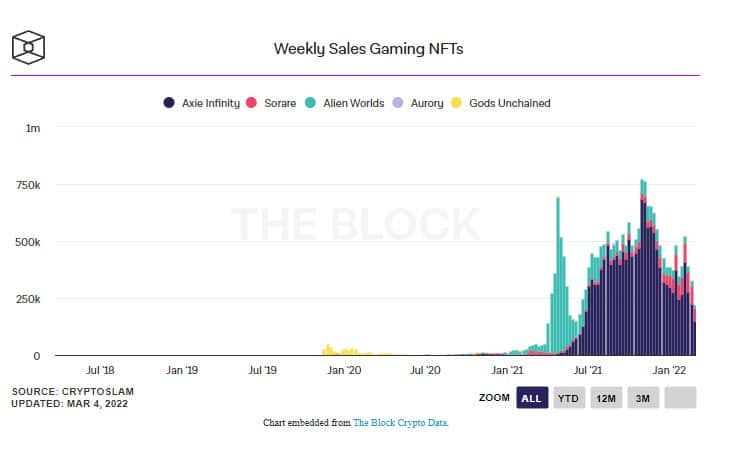Click the tall teal bar peak in 2021
Image resolution: width=744 pixels, height=449 pixels.
coord(558,275)
